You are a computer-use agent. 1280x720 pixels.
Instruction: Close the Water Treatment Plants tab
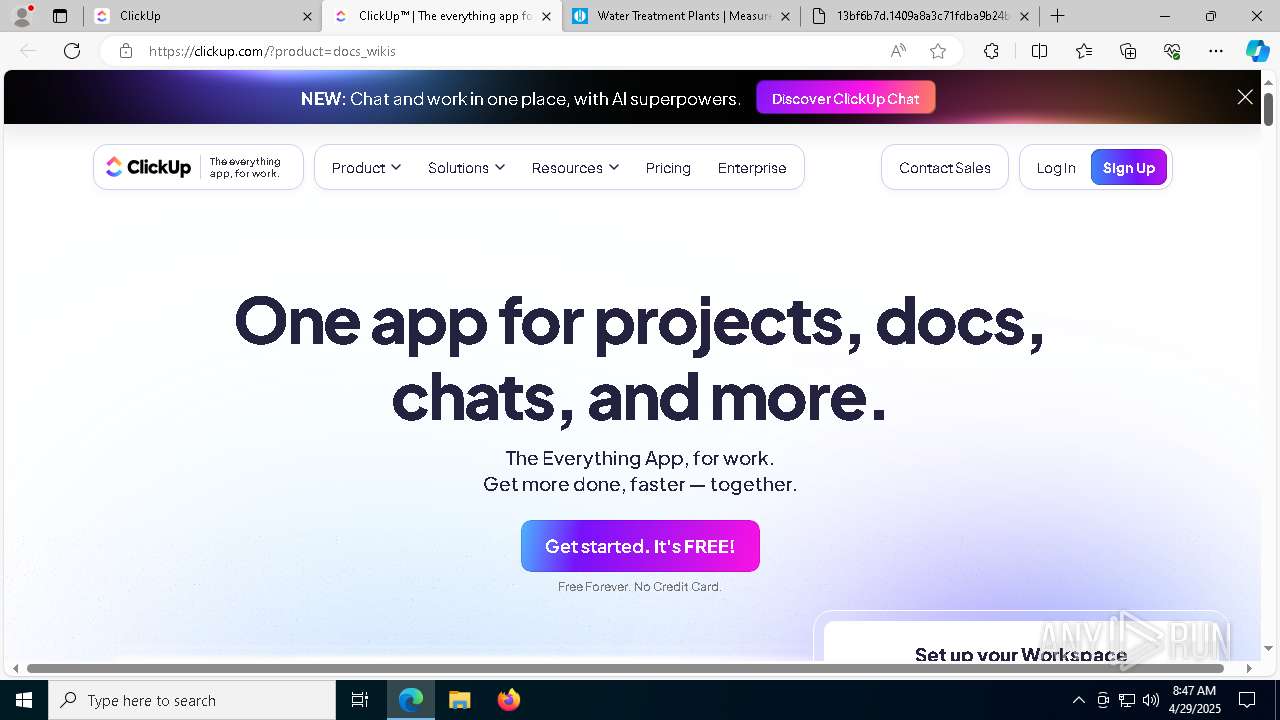[x=785, y=16]
